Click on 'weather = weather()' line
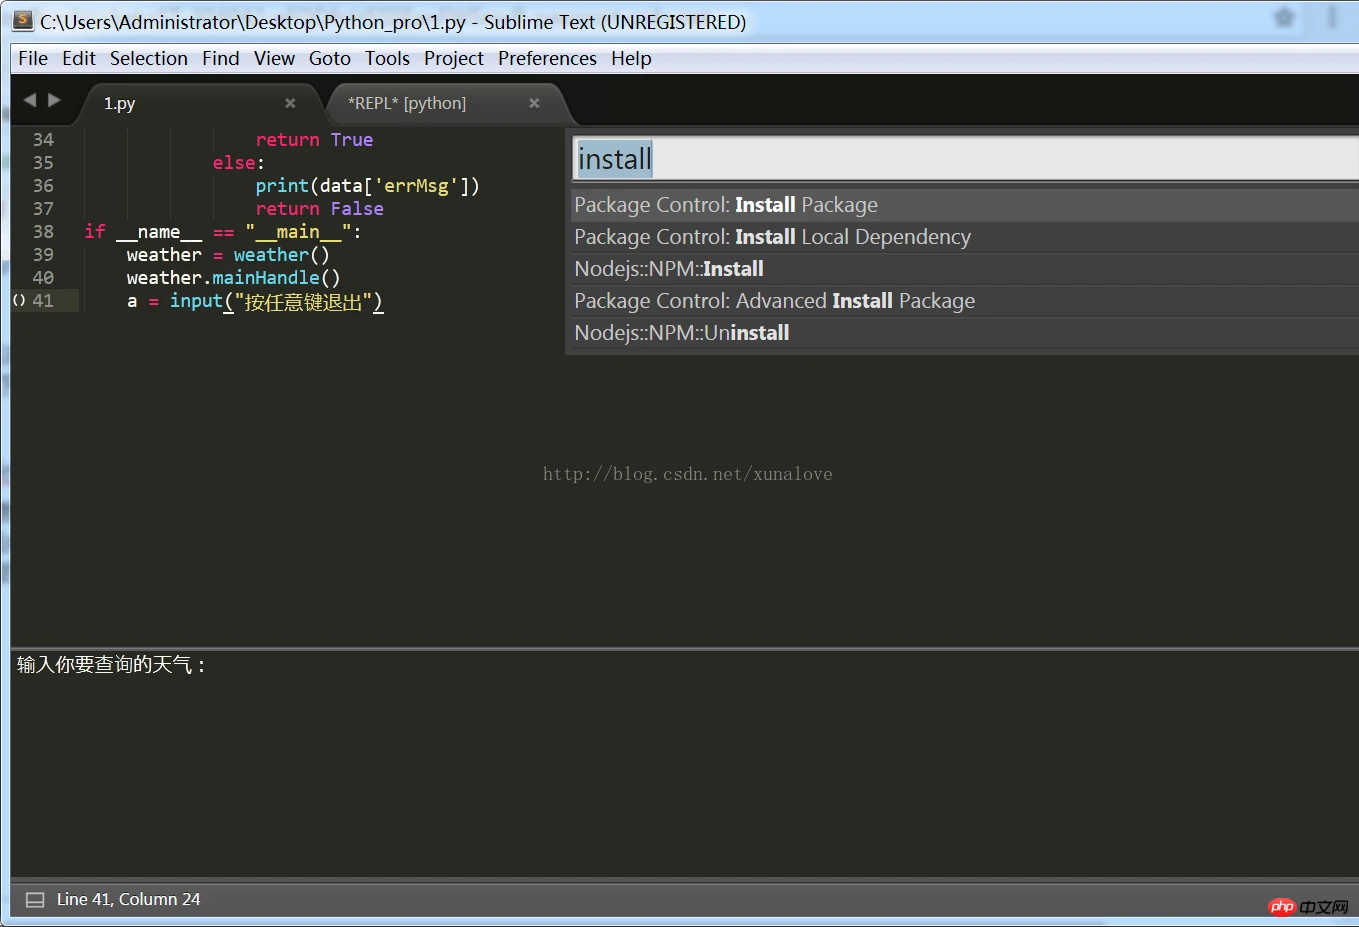This screenshot has width=1359, height=927. point(228,255)
